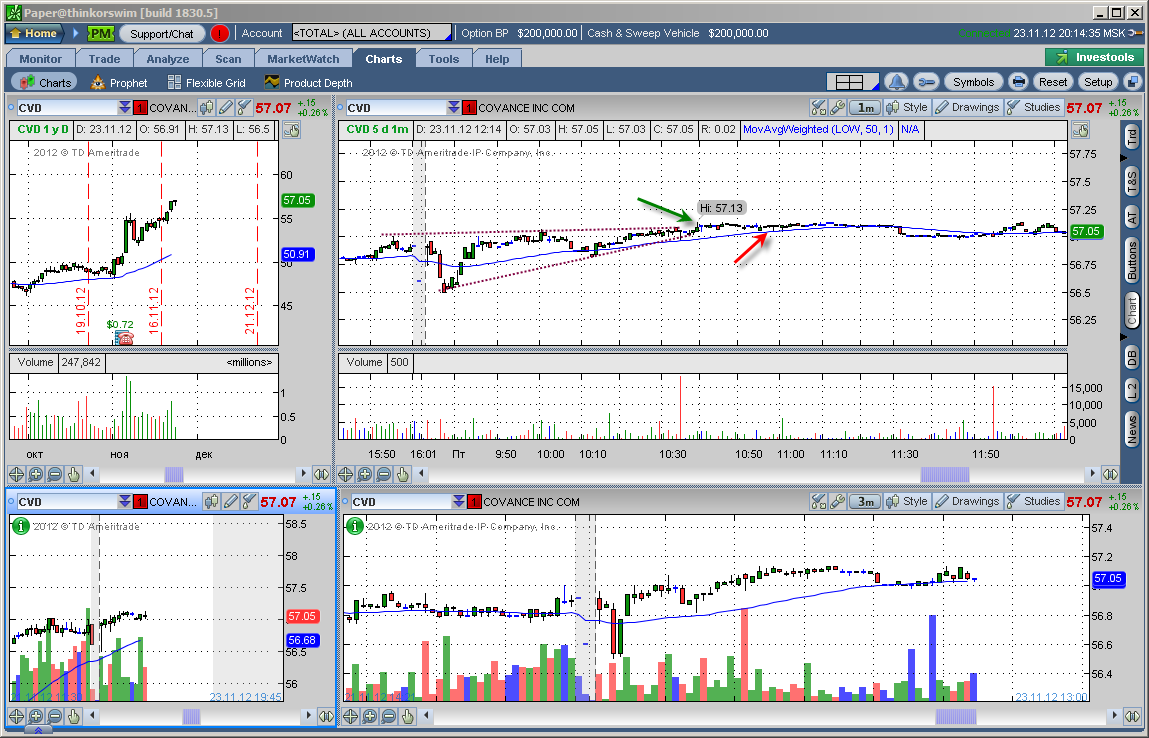Detach the window using icon beside Setup
1149x738 pixels.
tap(1132, 82)
